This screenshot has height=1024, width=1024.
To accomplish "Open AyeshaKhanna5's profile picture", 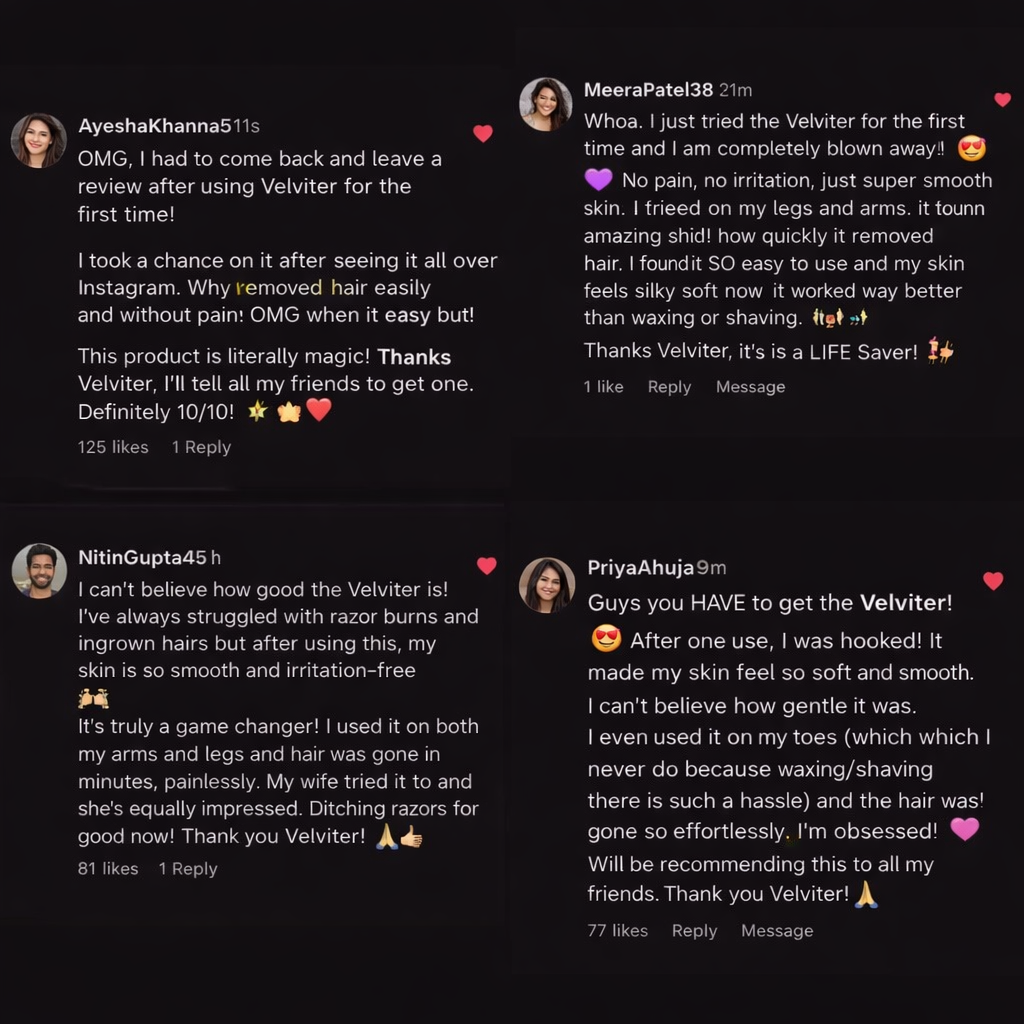I will tap(38, 140).
